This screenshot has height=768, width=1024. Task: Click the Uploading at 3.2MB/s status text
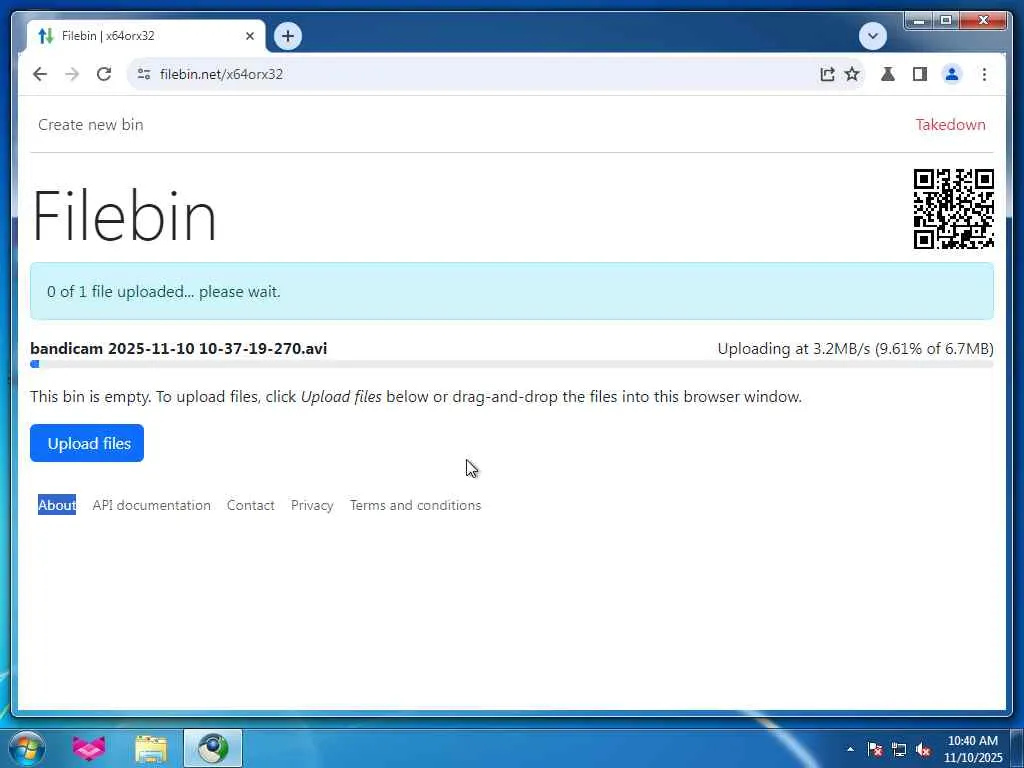(856, 348)
